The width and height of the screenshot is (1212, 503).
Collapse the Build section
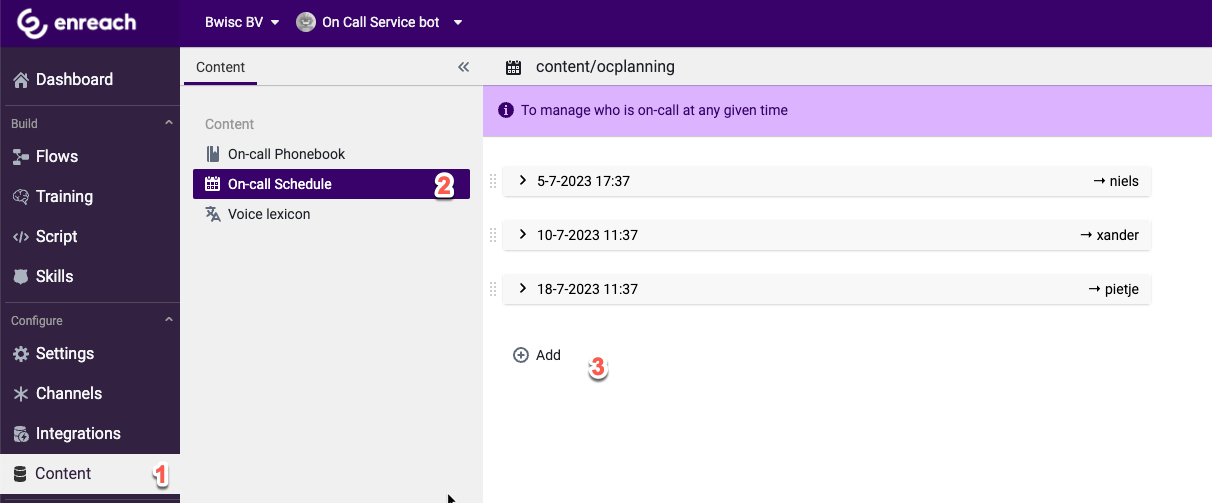pyautogui.click(x=168, y=123)
